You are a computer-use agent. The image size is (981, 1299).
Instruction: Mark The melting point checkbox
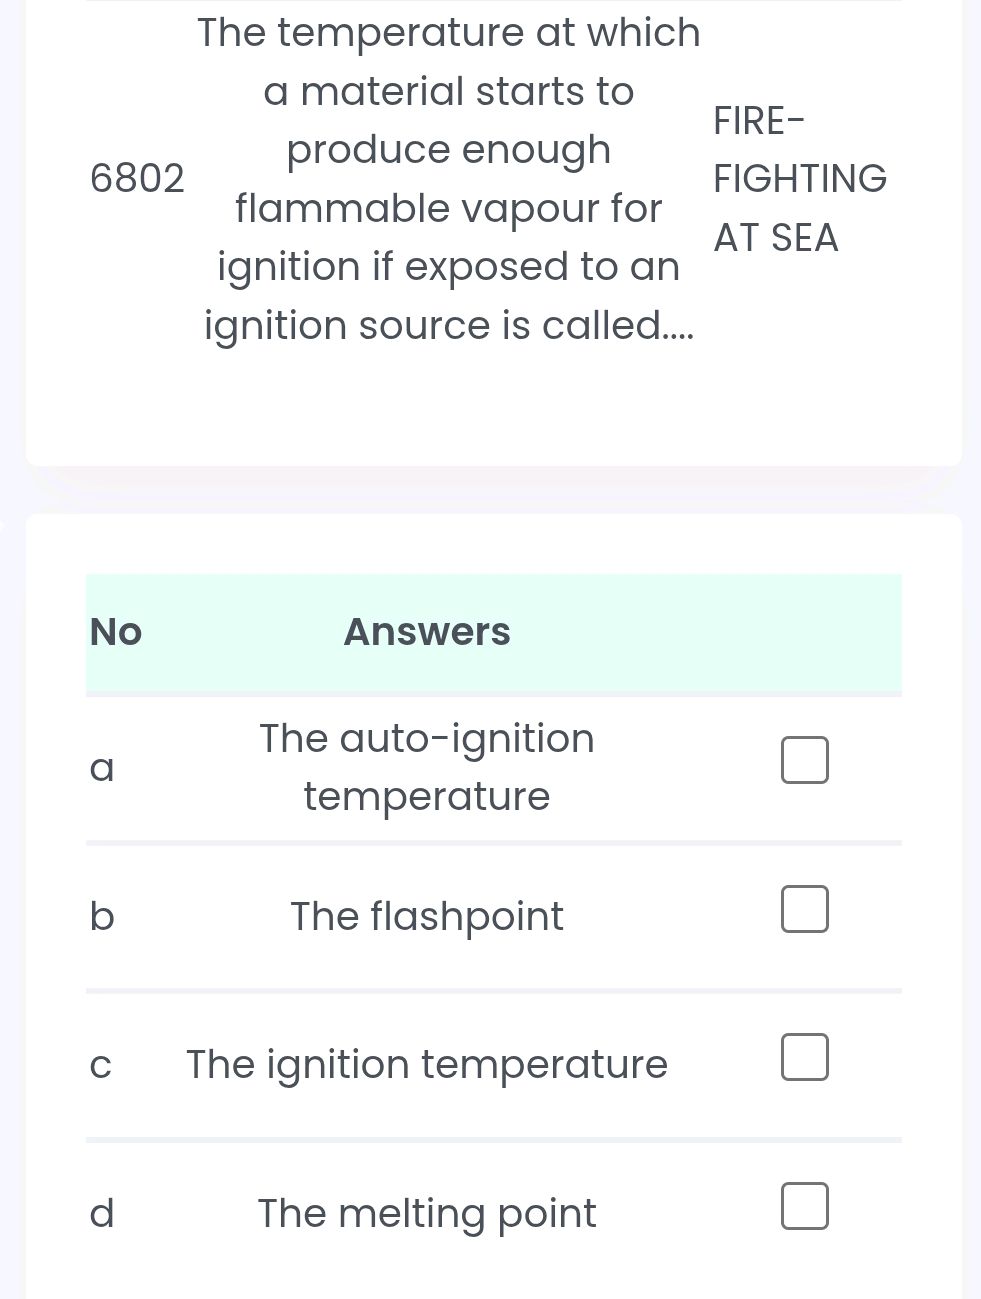(x=804, y=1206)
